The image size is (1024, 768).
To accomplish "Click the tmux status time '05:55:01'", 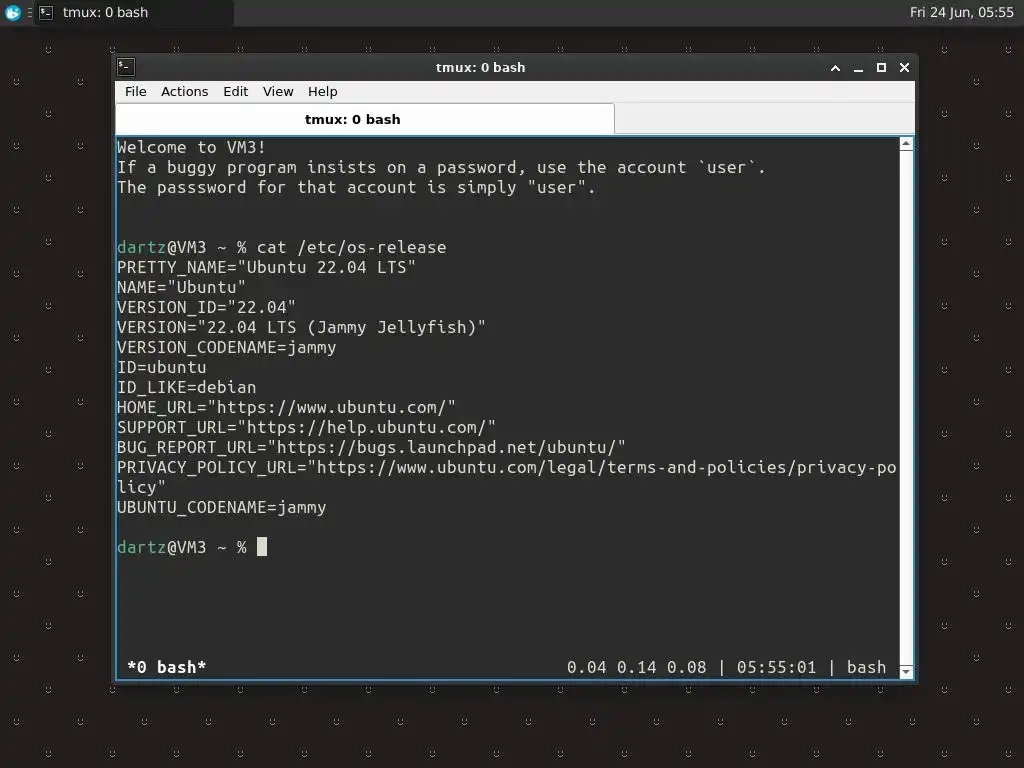I will click(x=776, y=667).
